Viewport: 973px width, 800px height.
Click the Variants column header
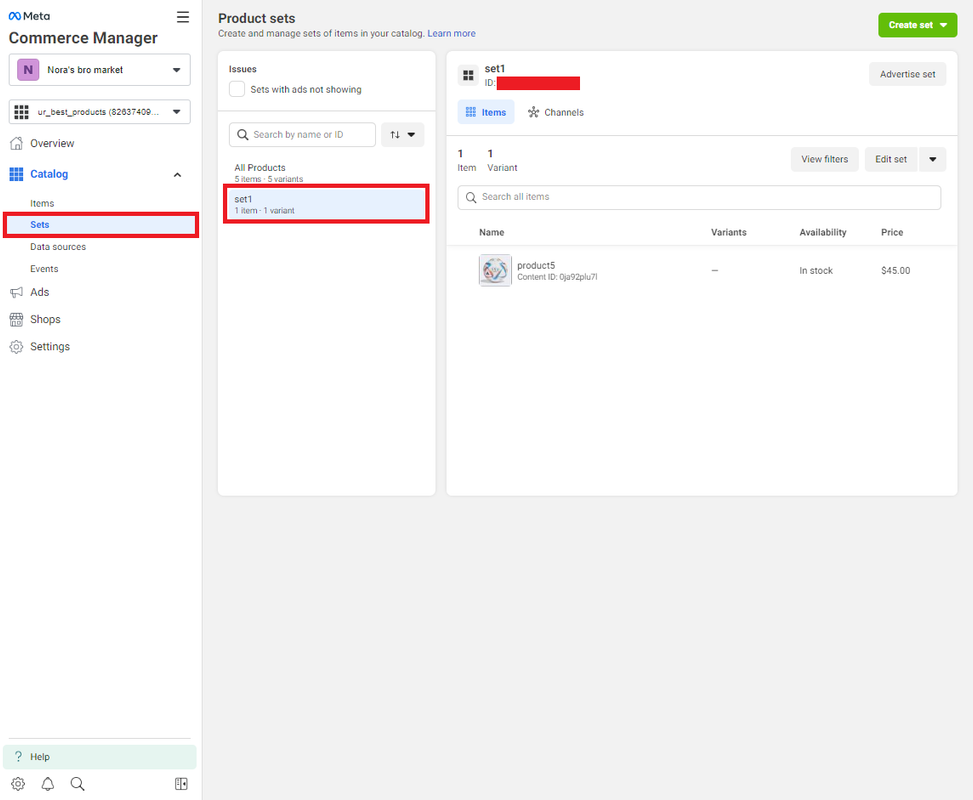[x=729, y=233]
